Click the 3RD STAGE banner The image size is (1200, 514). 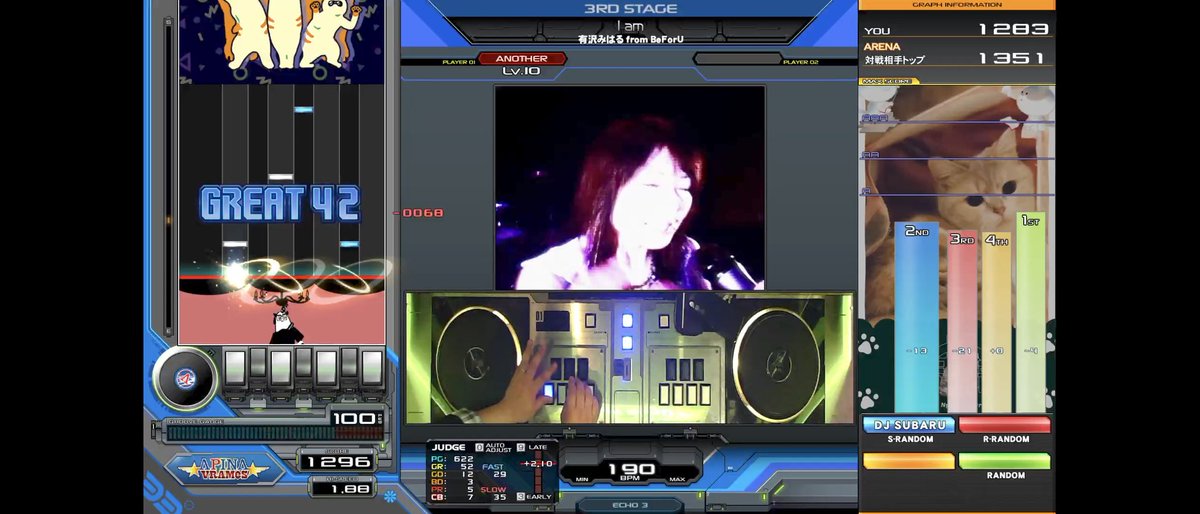[x=630, y=8]
